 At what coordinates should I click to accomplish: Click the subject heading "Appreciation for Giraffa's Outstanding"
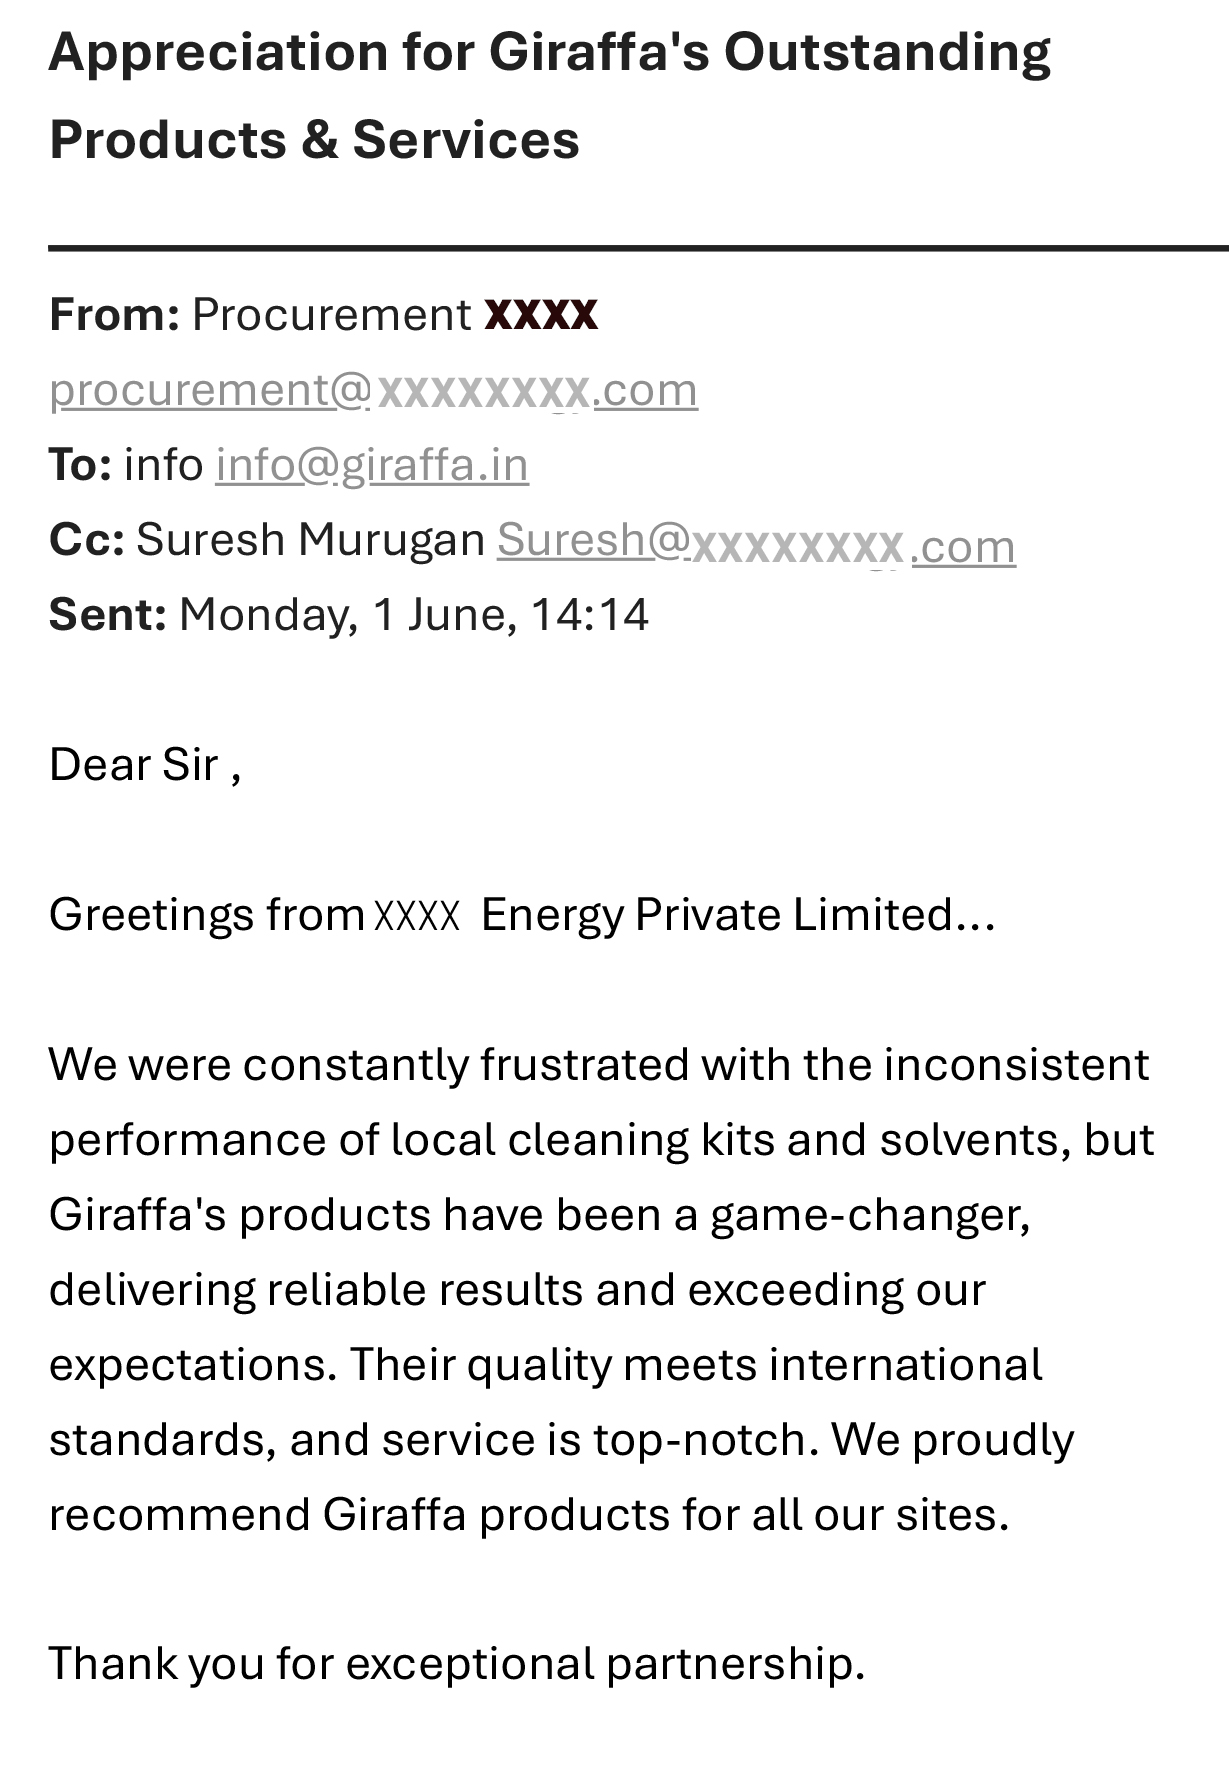550,52
